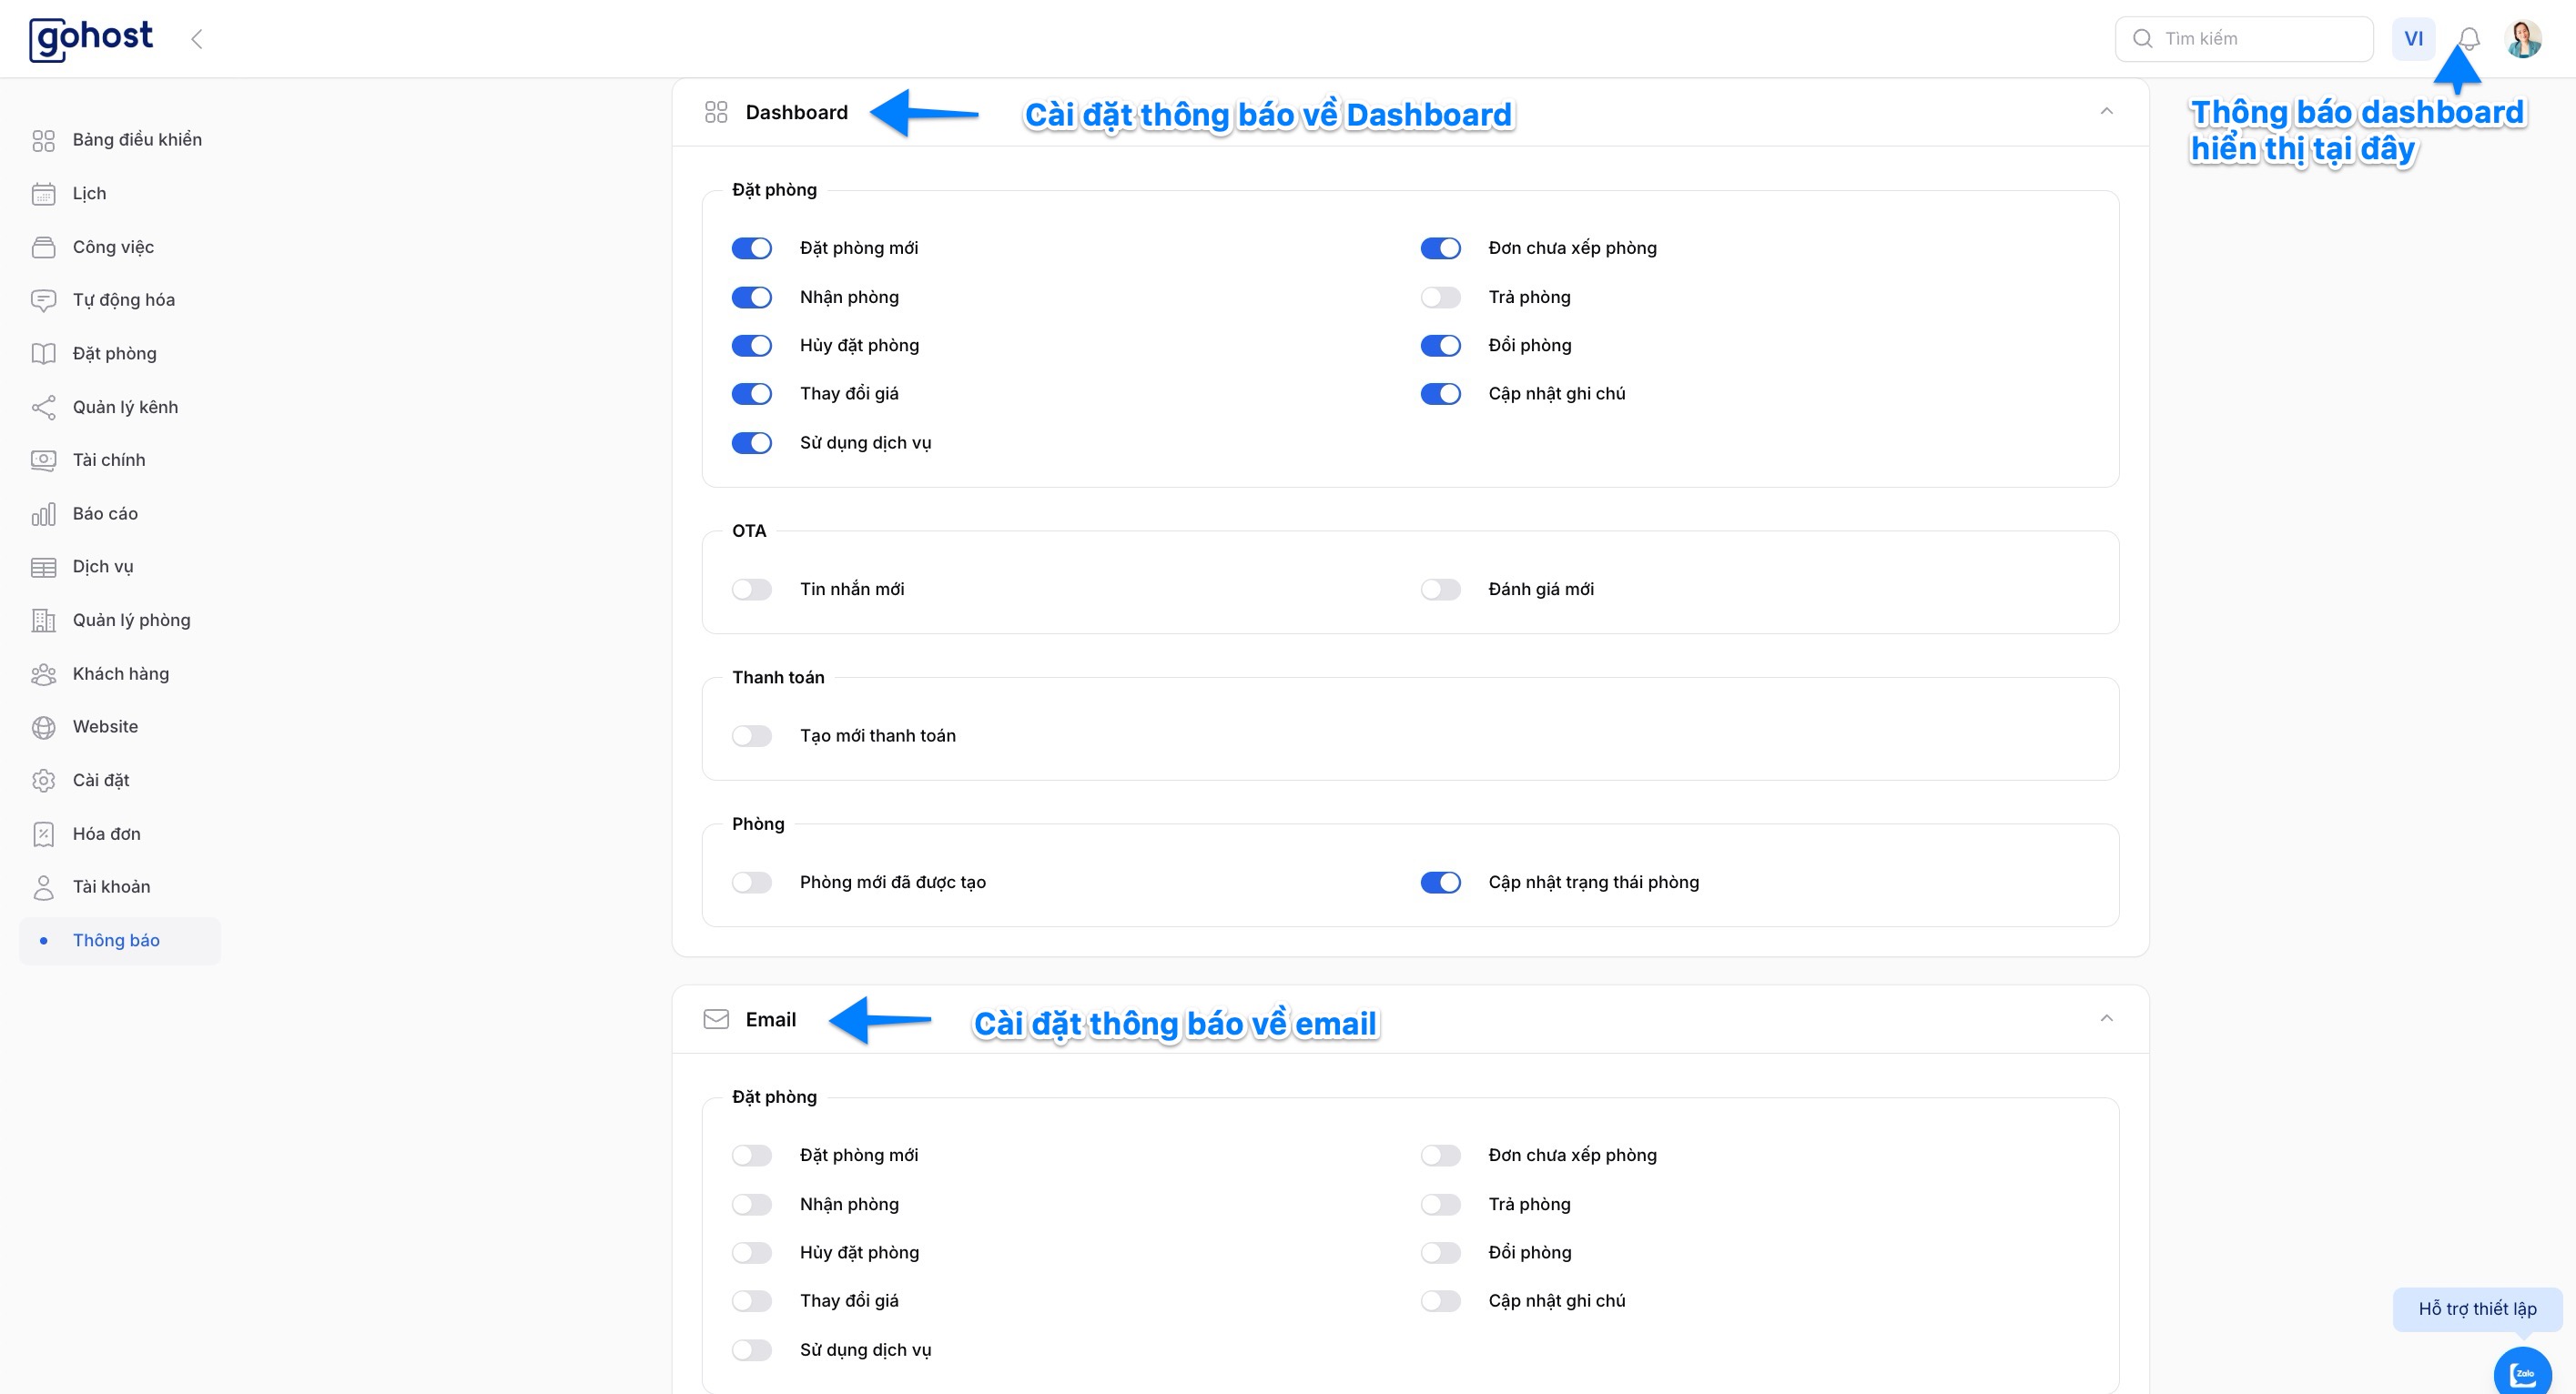Open the Tài chính menu item
This screenshot has height=1394, width=2576.
[x=109, y=460]
